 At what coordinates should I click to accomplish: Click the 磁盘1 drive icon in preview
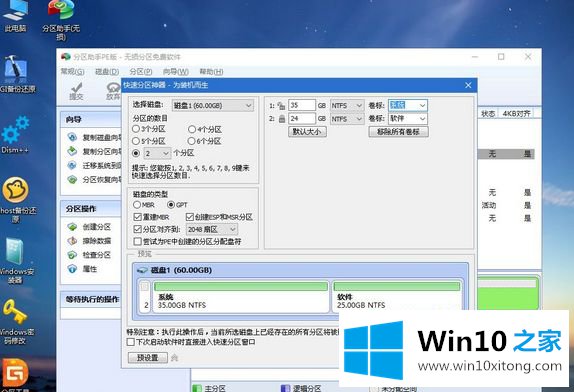coord(142,270)
